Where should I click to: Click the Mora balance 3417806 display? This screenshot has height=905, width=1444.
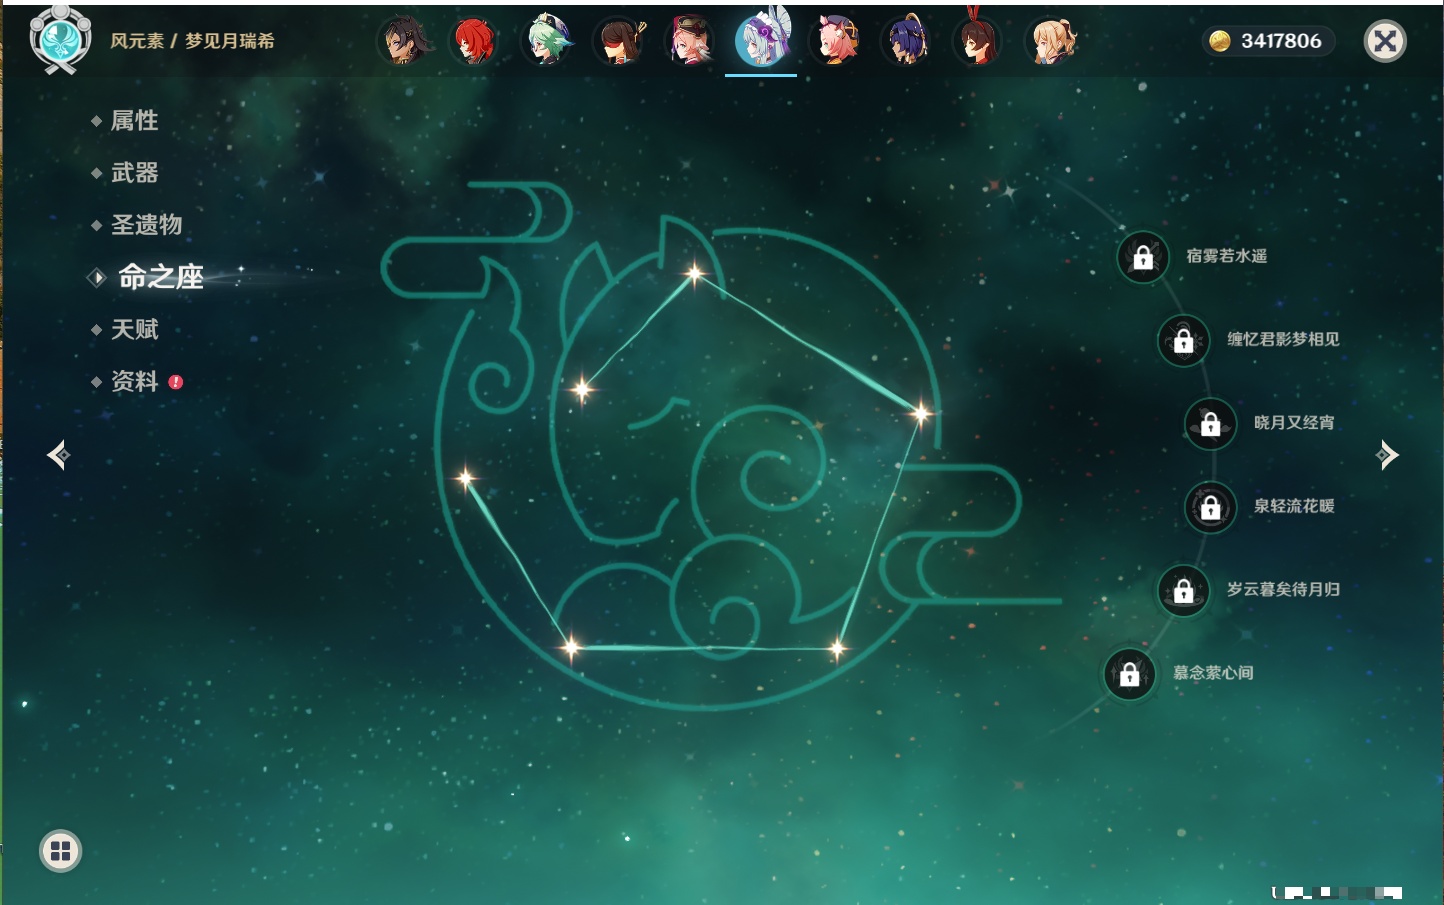point(1268,41)
